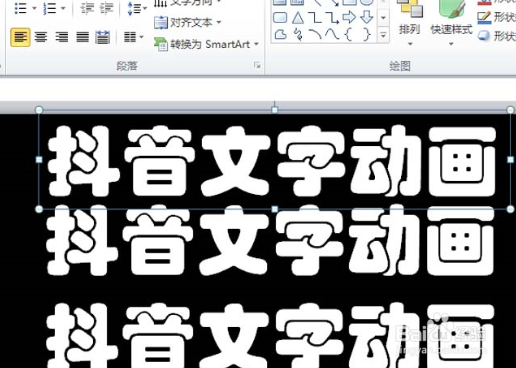Open the text columns dropdown
The height and width of the screenshot is (368, 516).
[x=134, y=37]
